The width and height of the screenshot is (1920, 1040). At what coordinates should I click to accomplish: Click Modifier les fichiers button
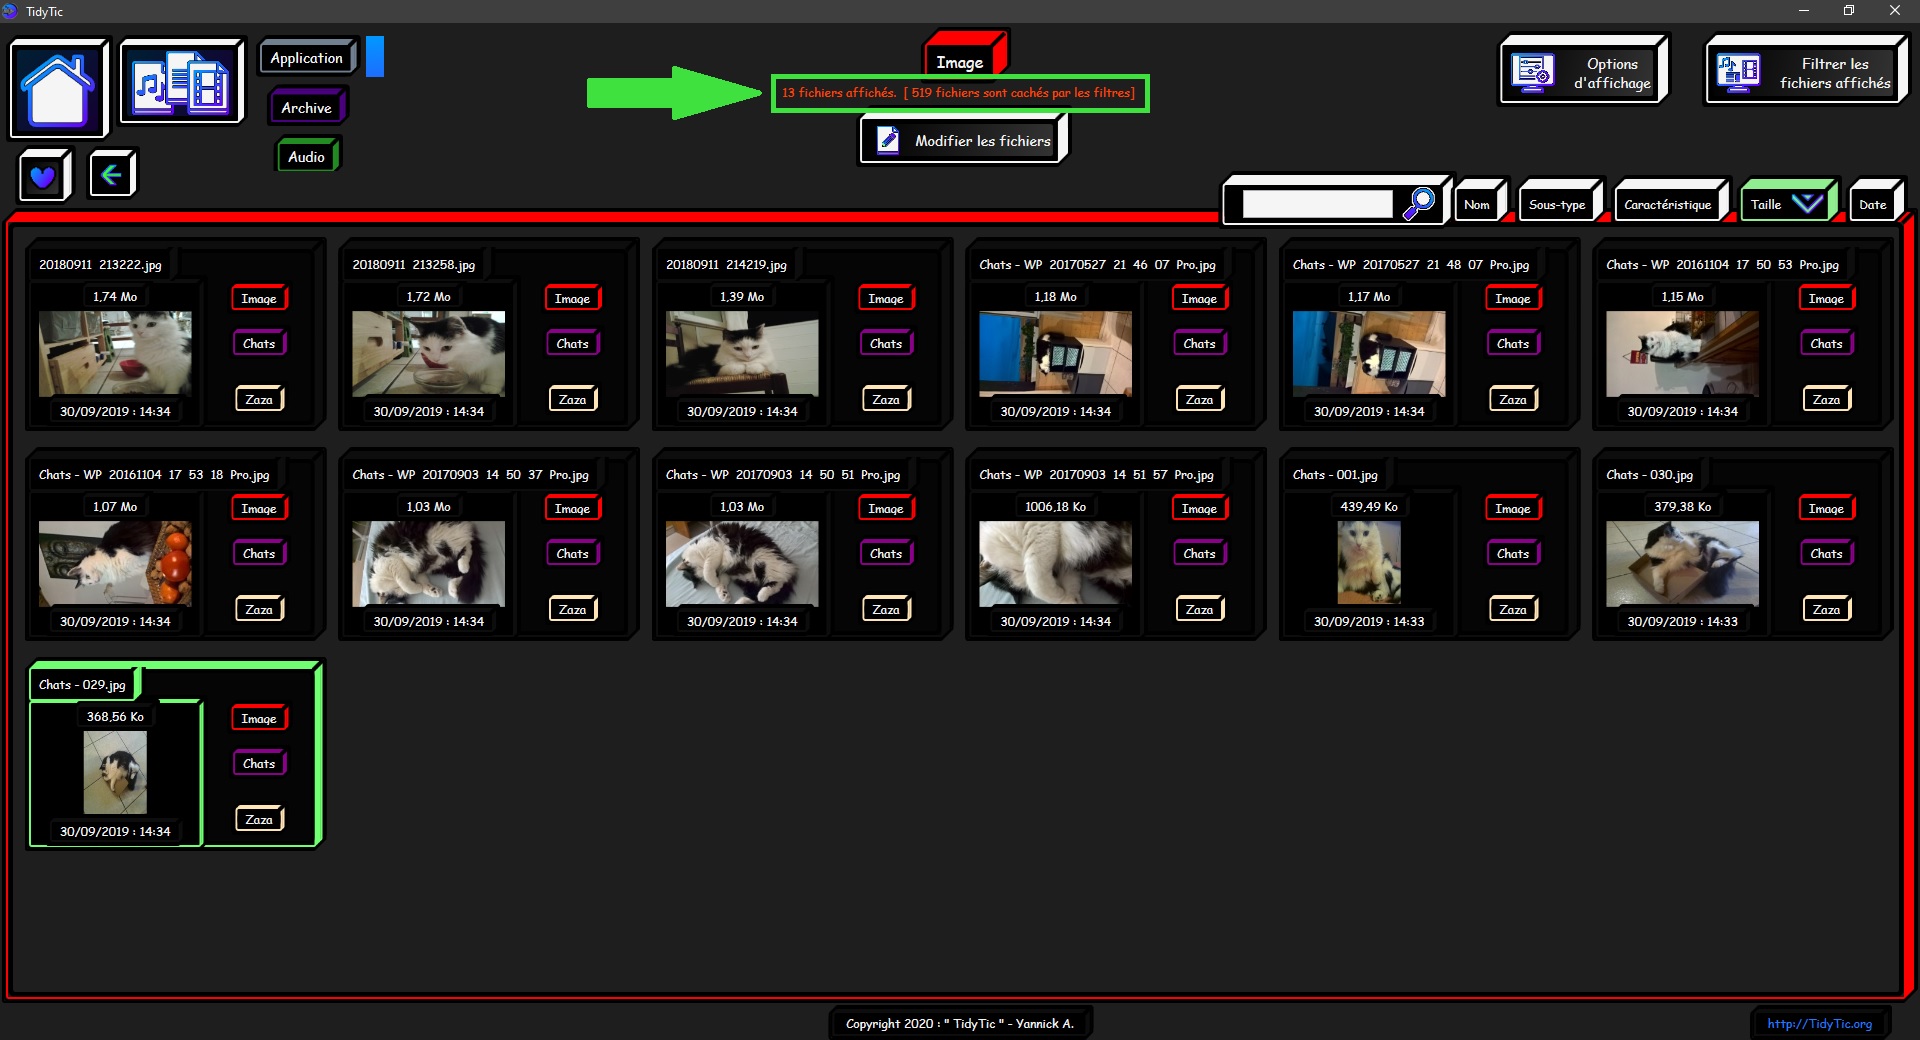963,140
